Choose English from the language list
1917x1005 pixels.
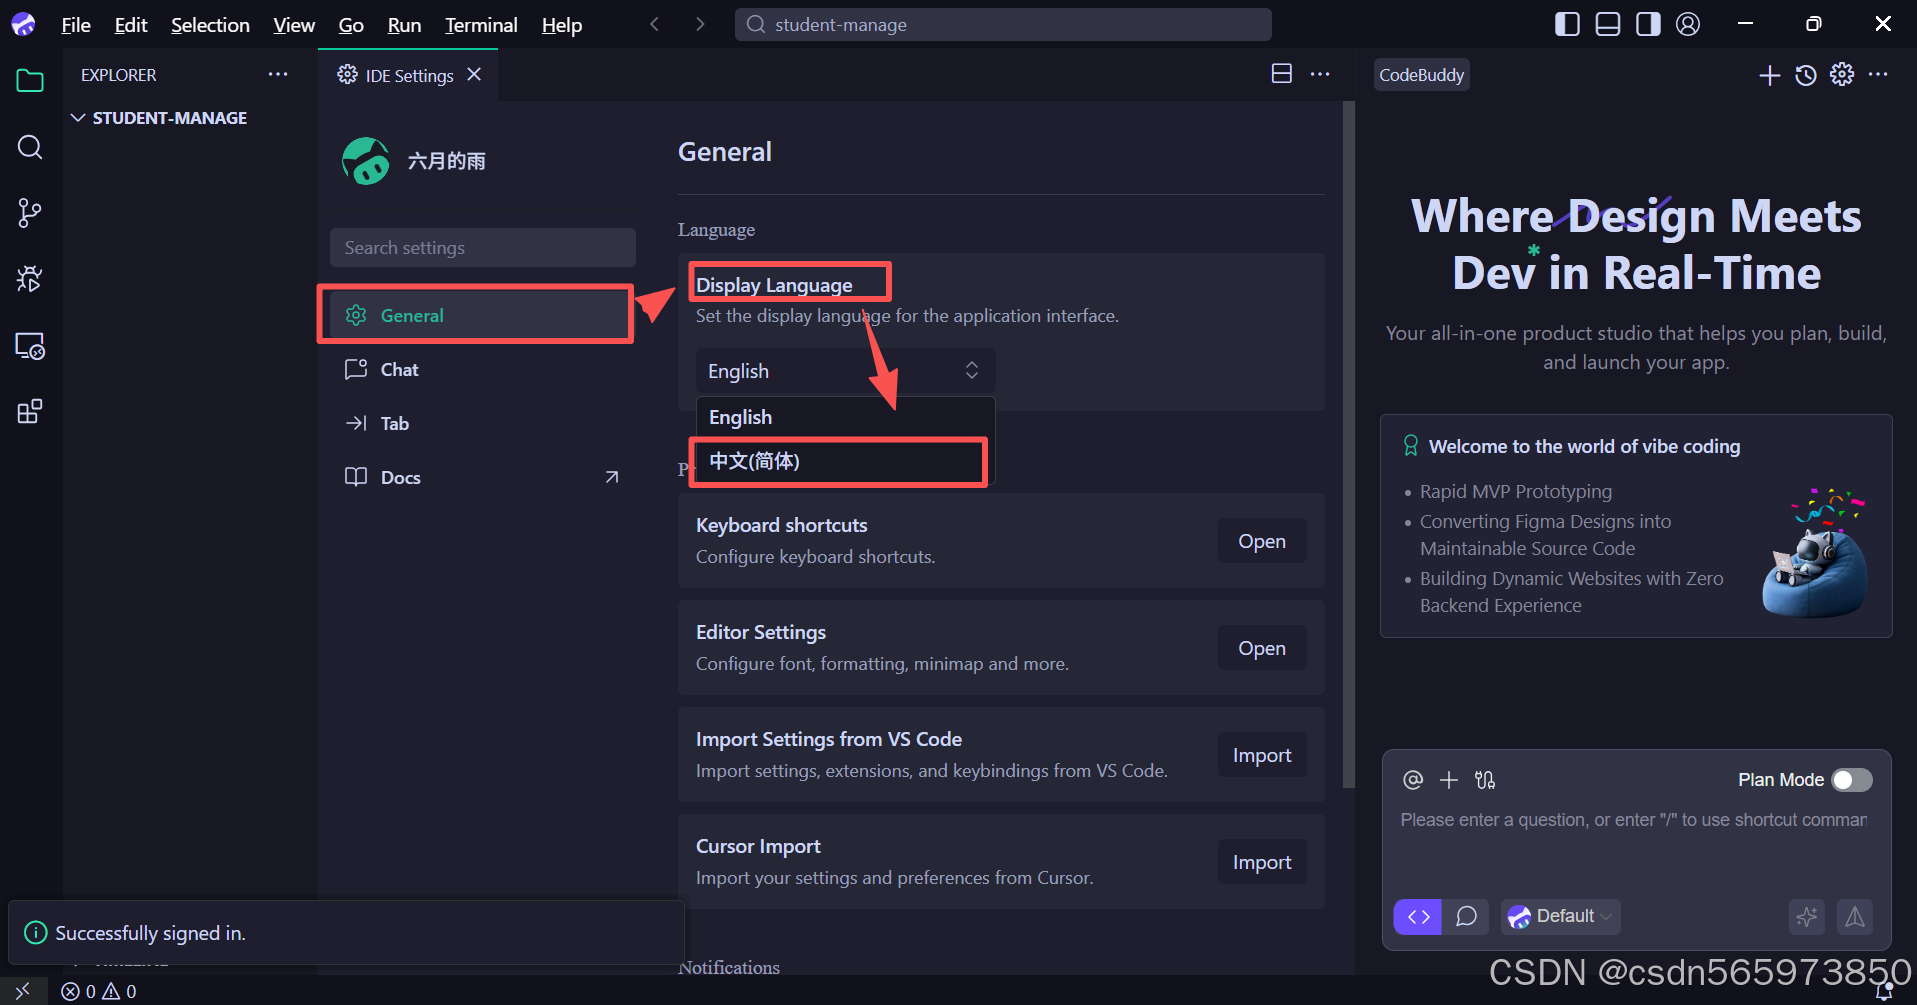tap(845, 417)
